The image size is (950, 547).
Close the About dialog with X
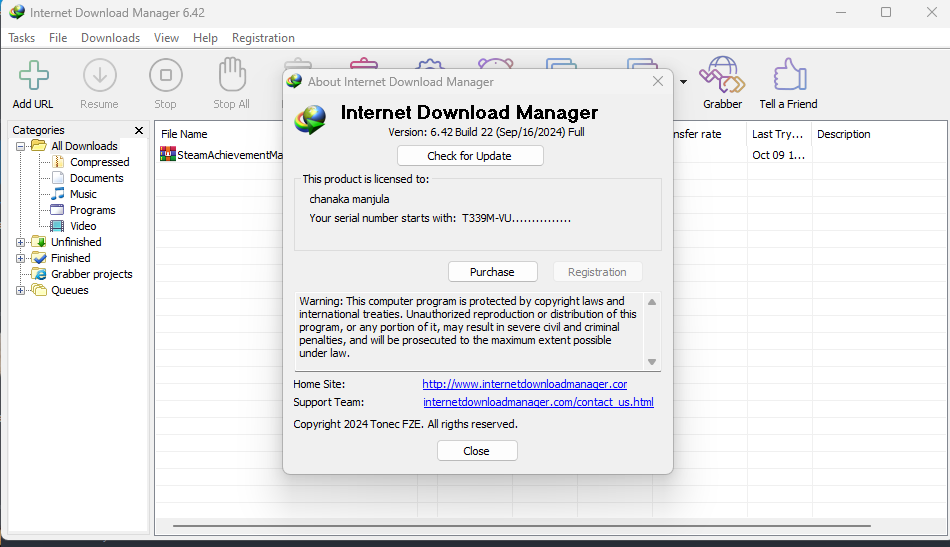coord(658,81)
